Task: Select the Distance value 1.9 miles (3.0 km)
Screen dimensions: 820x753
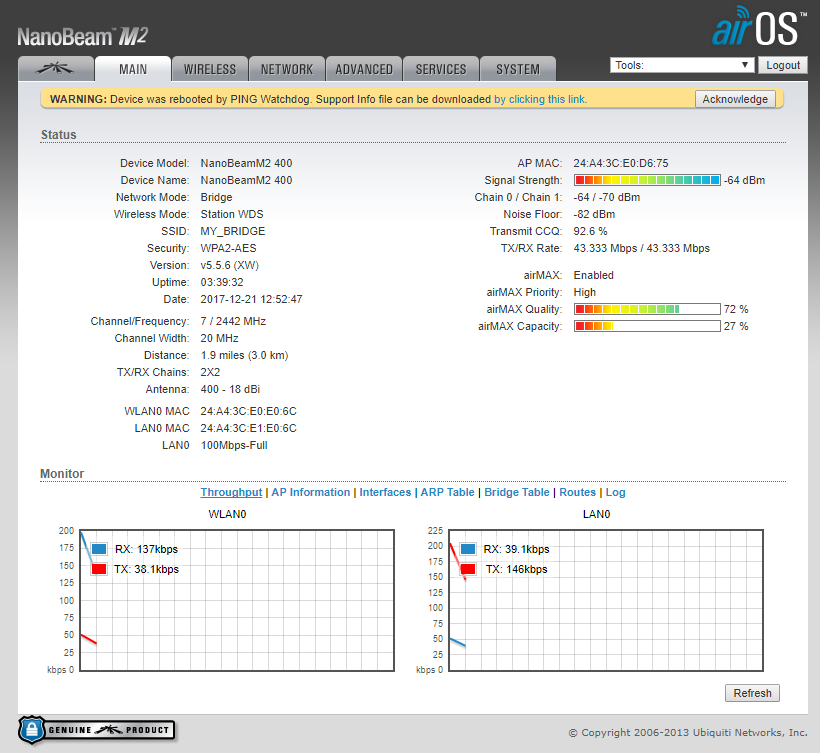Action: coord(244,355)
